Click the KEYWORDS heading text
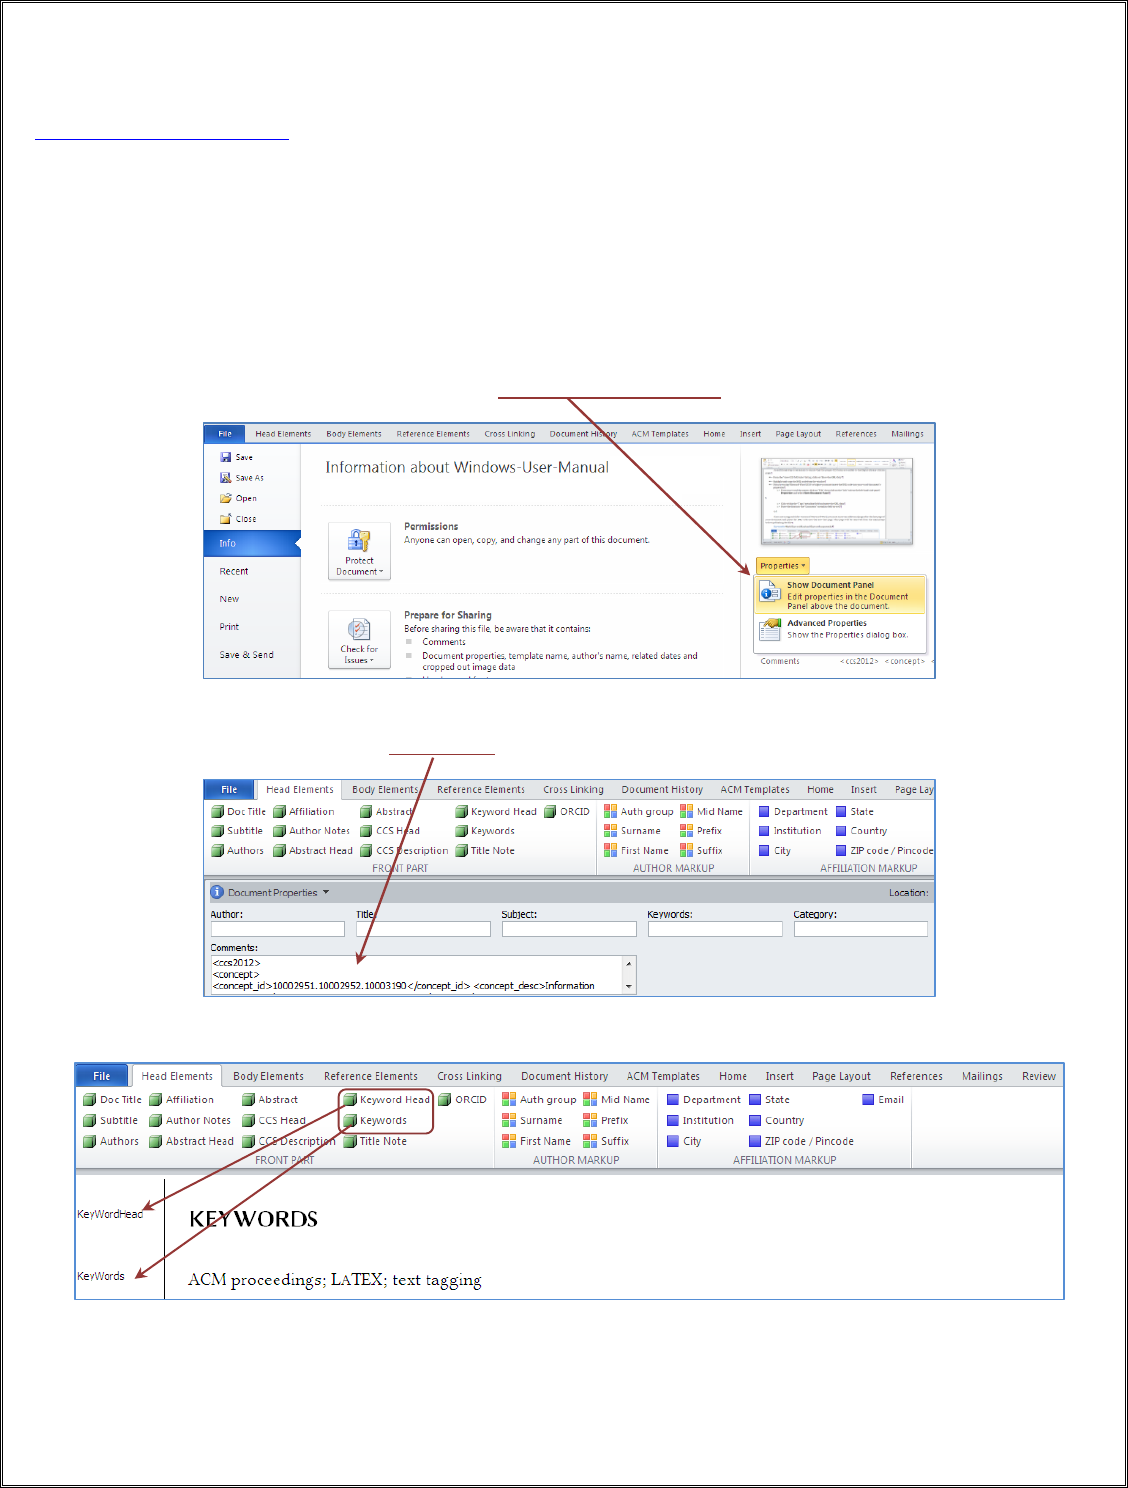Screen dimensions: 1128x1488 click(x=253, y=1219)
